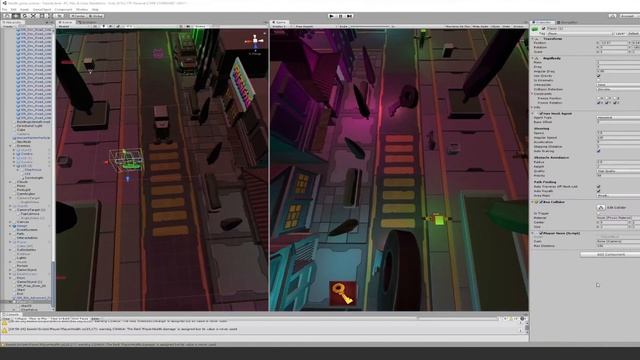The width and height of the screenshot is (640, 360).
Task: Open the Tag dropdown
Action: click(x=580, y=33)
